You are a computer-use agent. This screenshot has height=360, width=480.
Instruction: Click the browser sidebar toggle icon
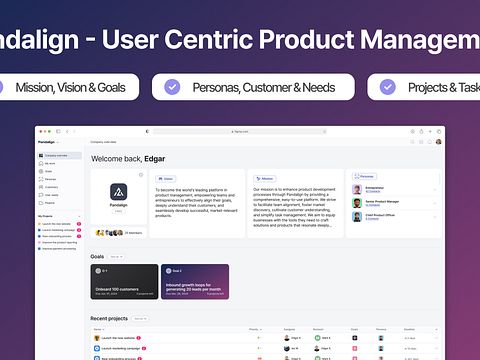point(58,131)
